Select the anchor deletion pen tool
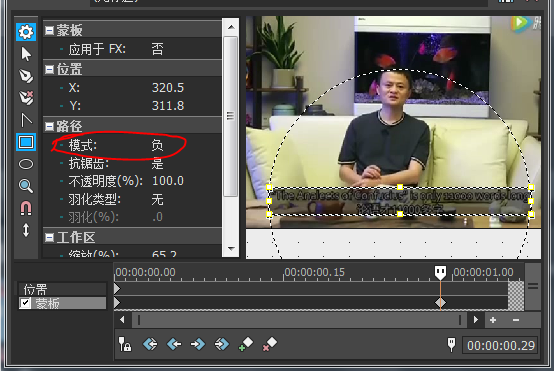Screen dimensions: 554x371 [26, 98]
